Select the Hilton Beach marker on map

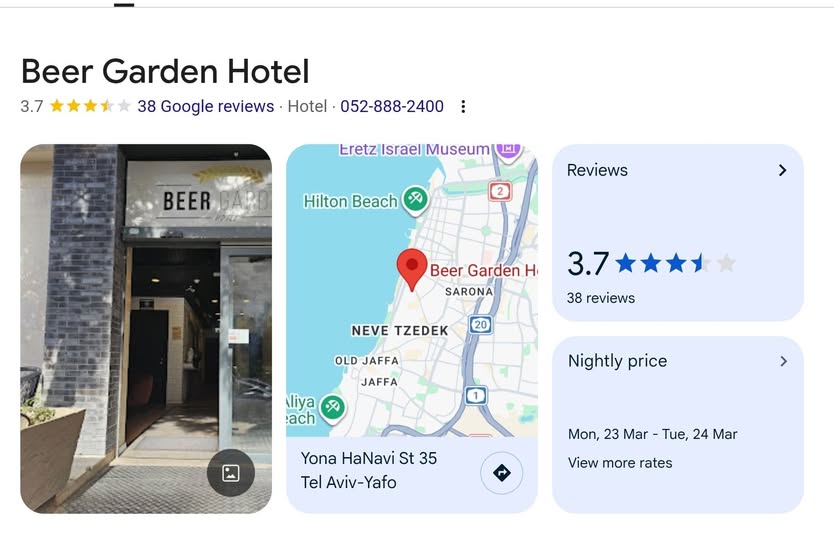coord(415,201)
